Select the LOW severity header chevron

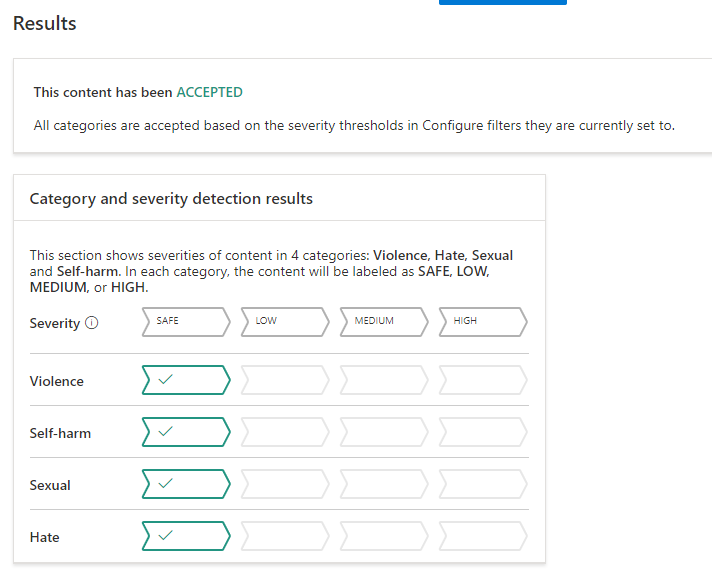pyautogui.click(x=285, y=322)
